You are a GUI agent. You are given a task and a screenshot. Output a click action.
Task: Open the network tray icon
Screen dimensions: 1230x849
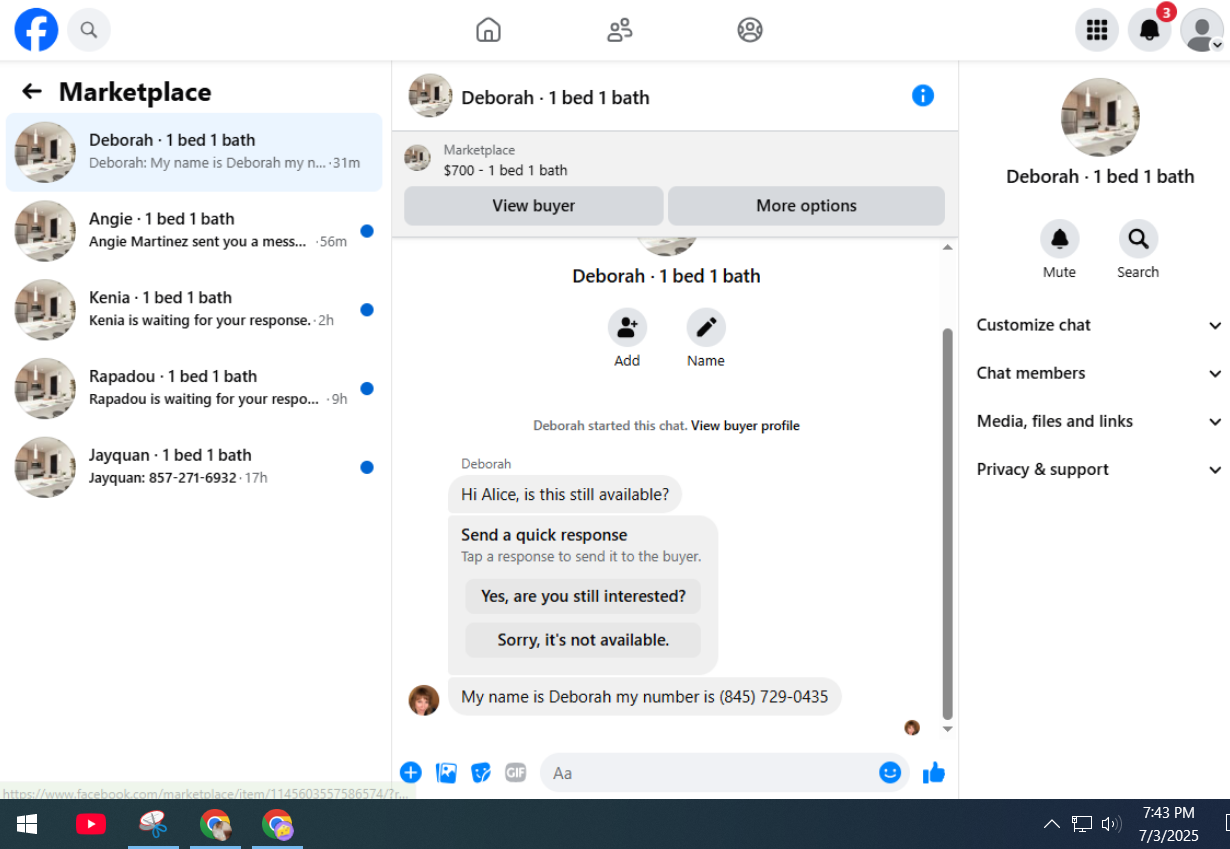1082,824
